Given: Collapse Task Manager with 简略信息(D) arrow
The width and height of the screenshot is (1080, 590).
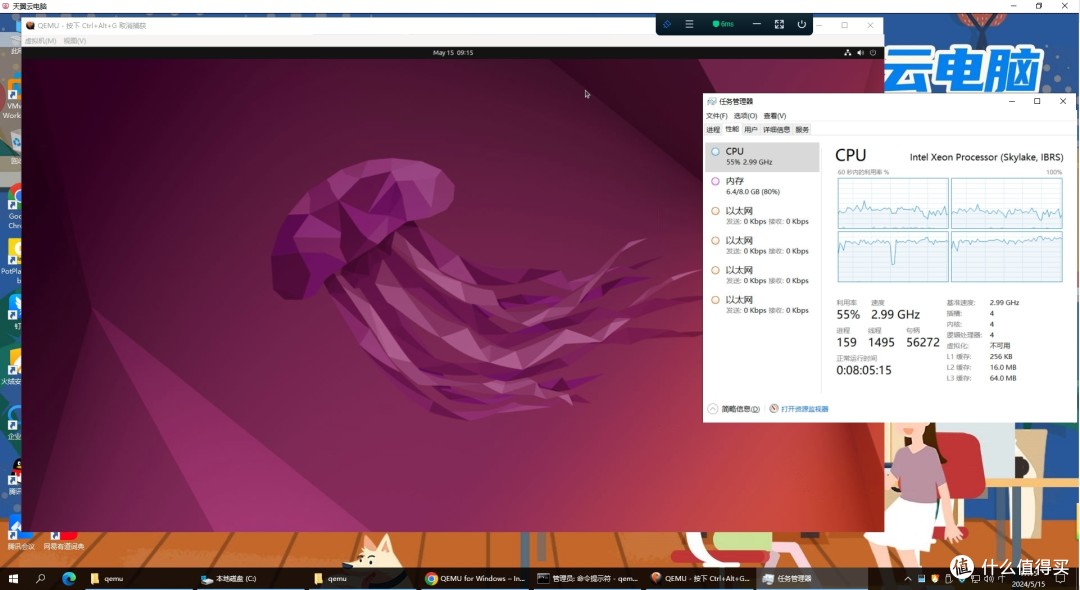Looking at the screenshot, I should (x=734, y=409).
